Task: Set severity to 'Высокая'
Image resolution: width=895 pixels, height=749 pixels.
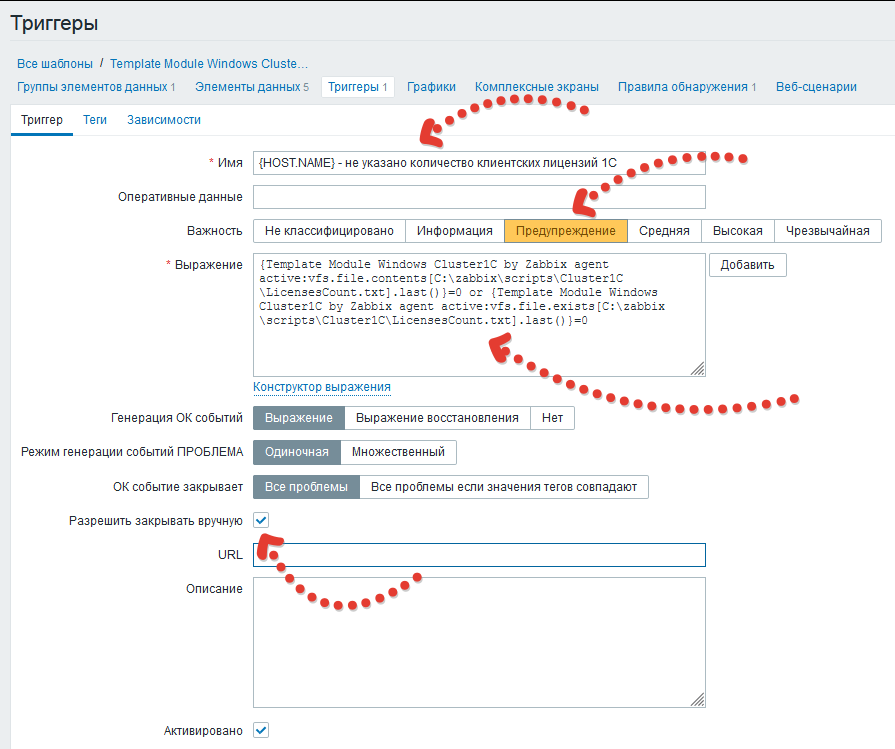Action: pyautogui.click(x=737, y=231)
